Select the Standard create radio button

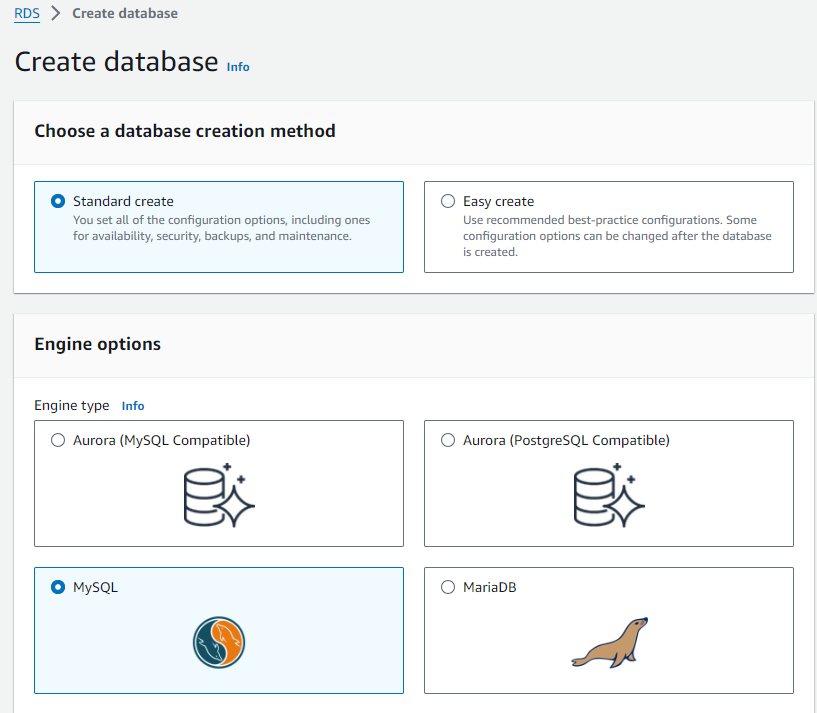click(x=58, y=201)
